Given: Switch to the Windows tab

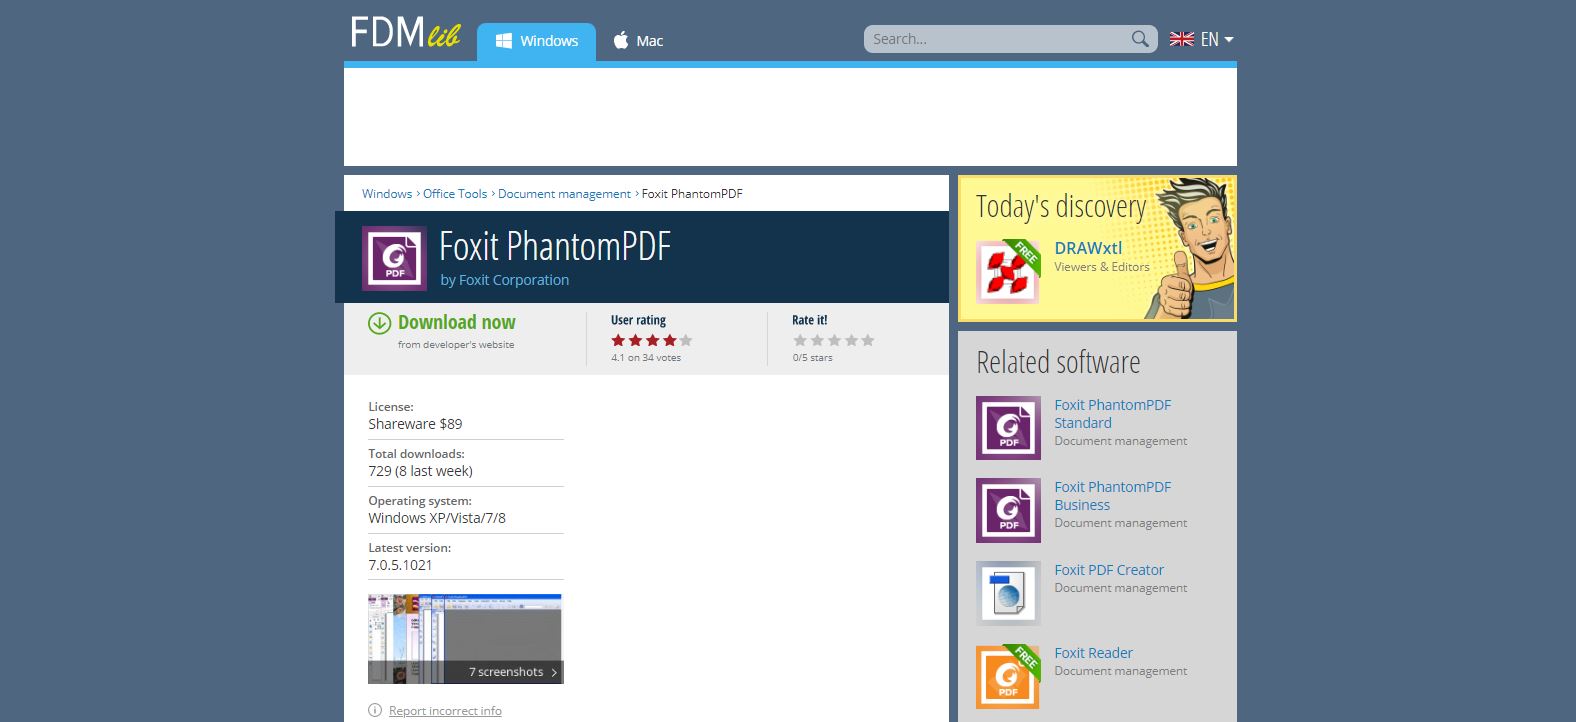Looking at the screenshot, I should (x=536, y=42).
